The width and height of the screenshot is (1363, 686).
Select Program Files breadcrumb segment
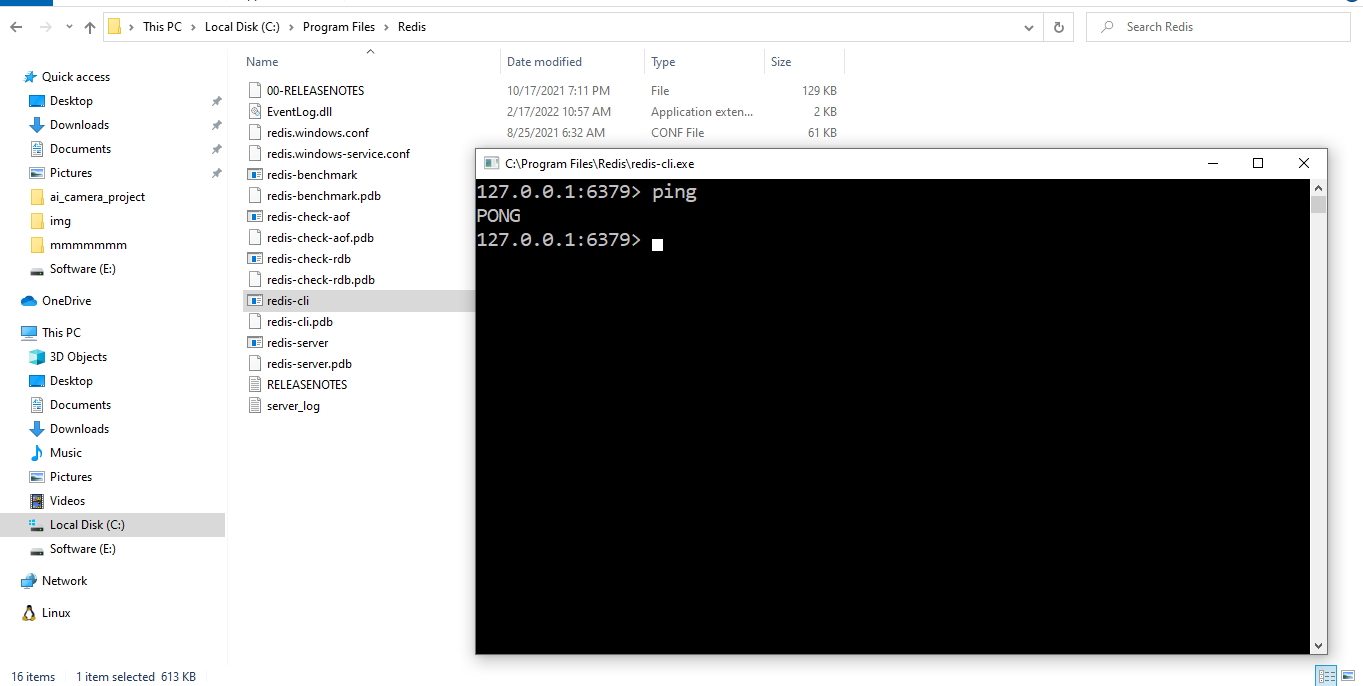tap(339, 27)
